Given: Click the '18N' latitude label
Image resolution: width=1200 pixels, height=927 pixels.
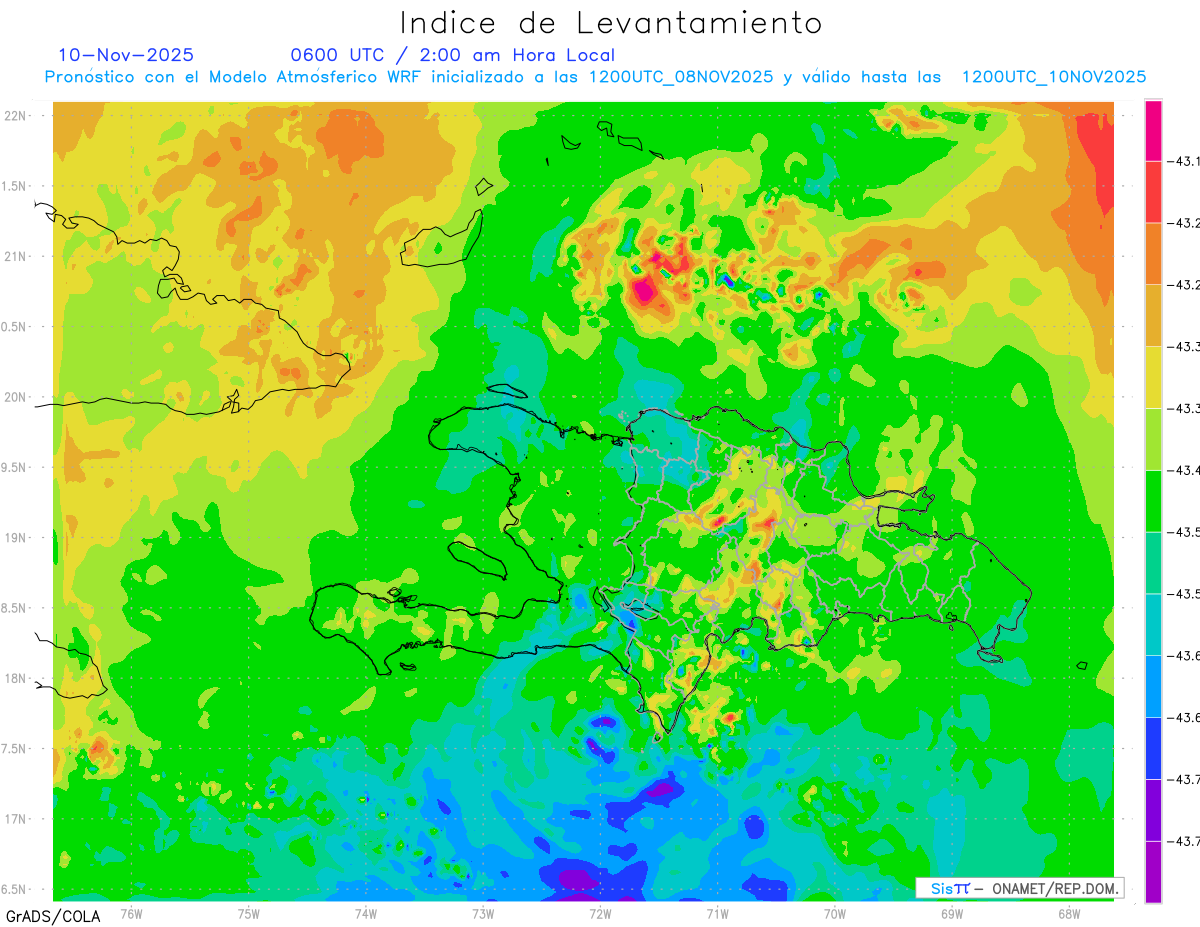Looking at the screenshot, I should tap(17, 678).
